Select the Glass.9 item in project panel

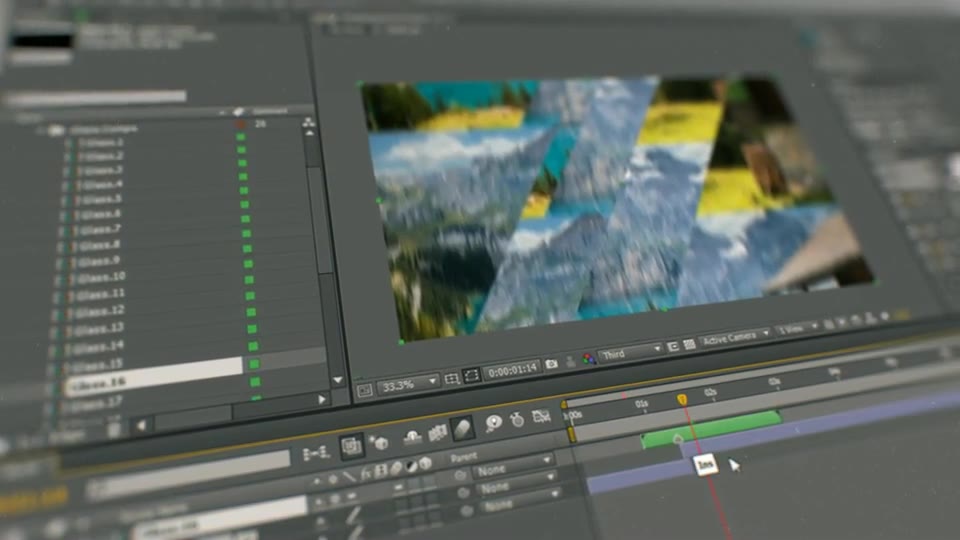[98, 261]
